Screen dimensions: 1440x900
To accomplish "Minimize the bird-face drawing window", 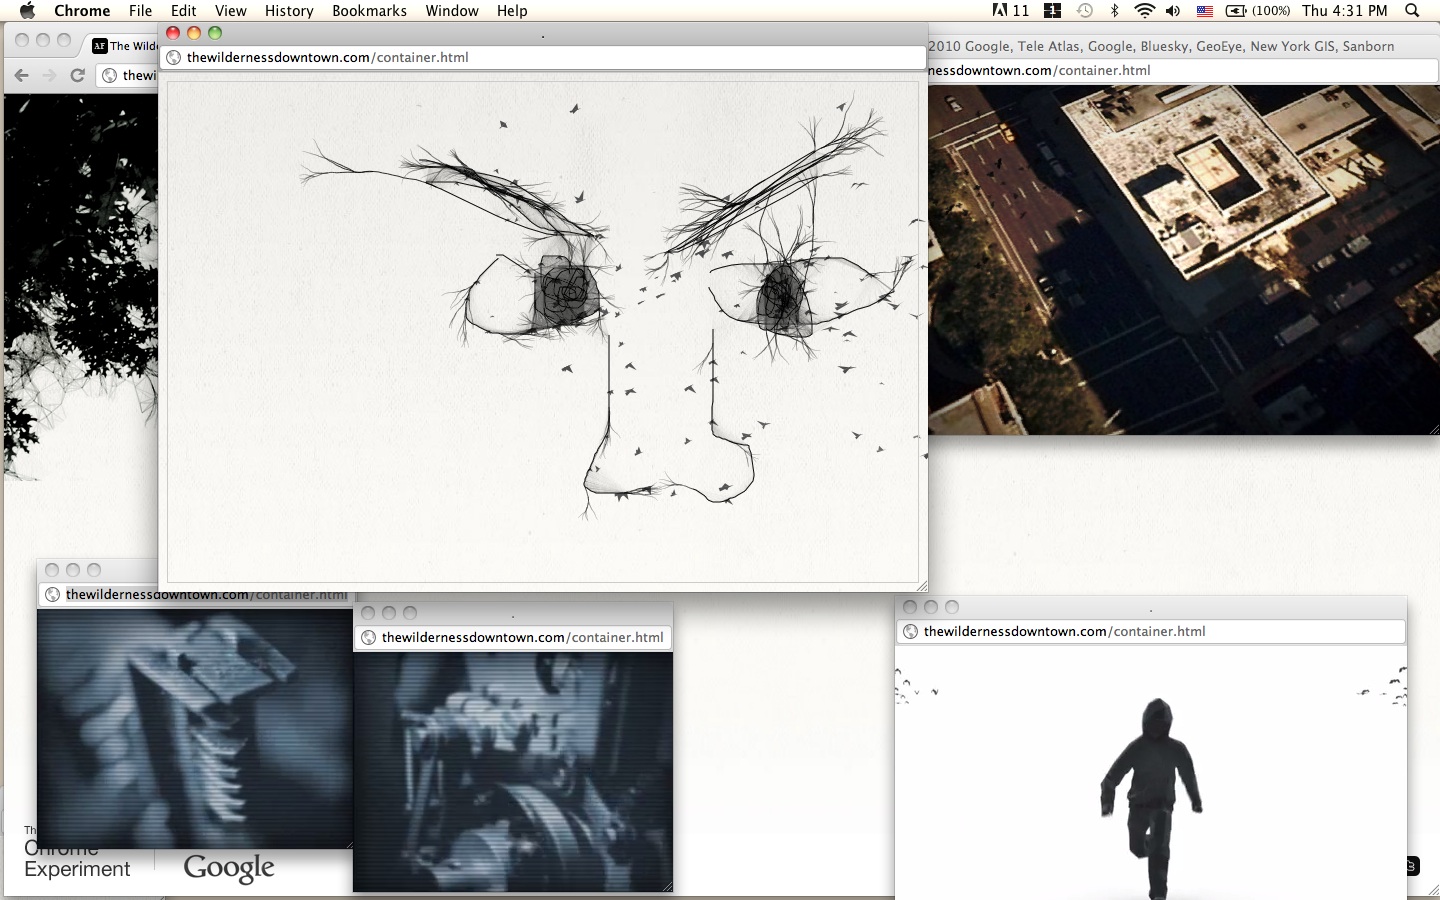I will click(194, 33).
